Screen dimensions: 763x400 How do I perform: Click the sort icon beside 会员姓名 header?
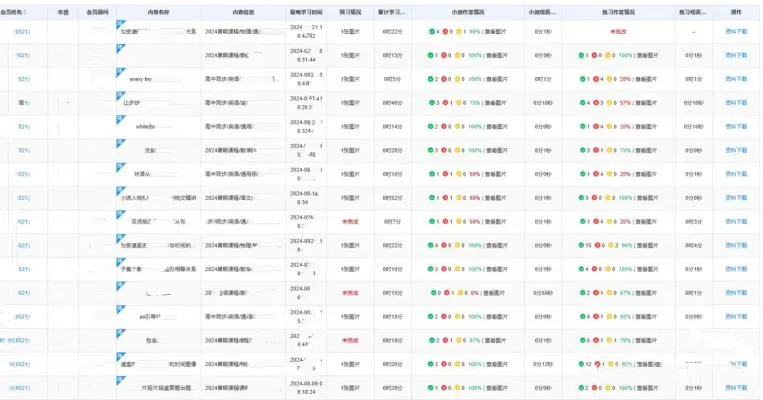pos(25,12)
